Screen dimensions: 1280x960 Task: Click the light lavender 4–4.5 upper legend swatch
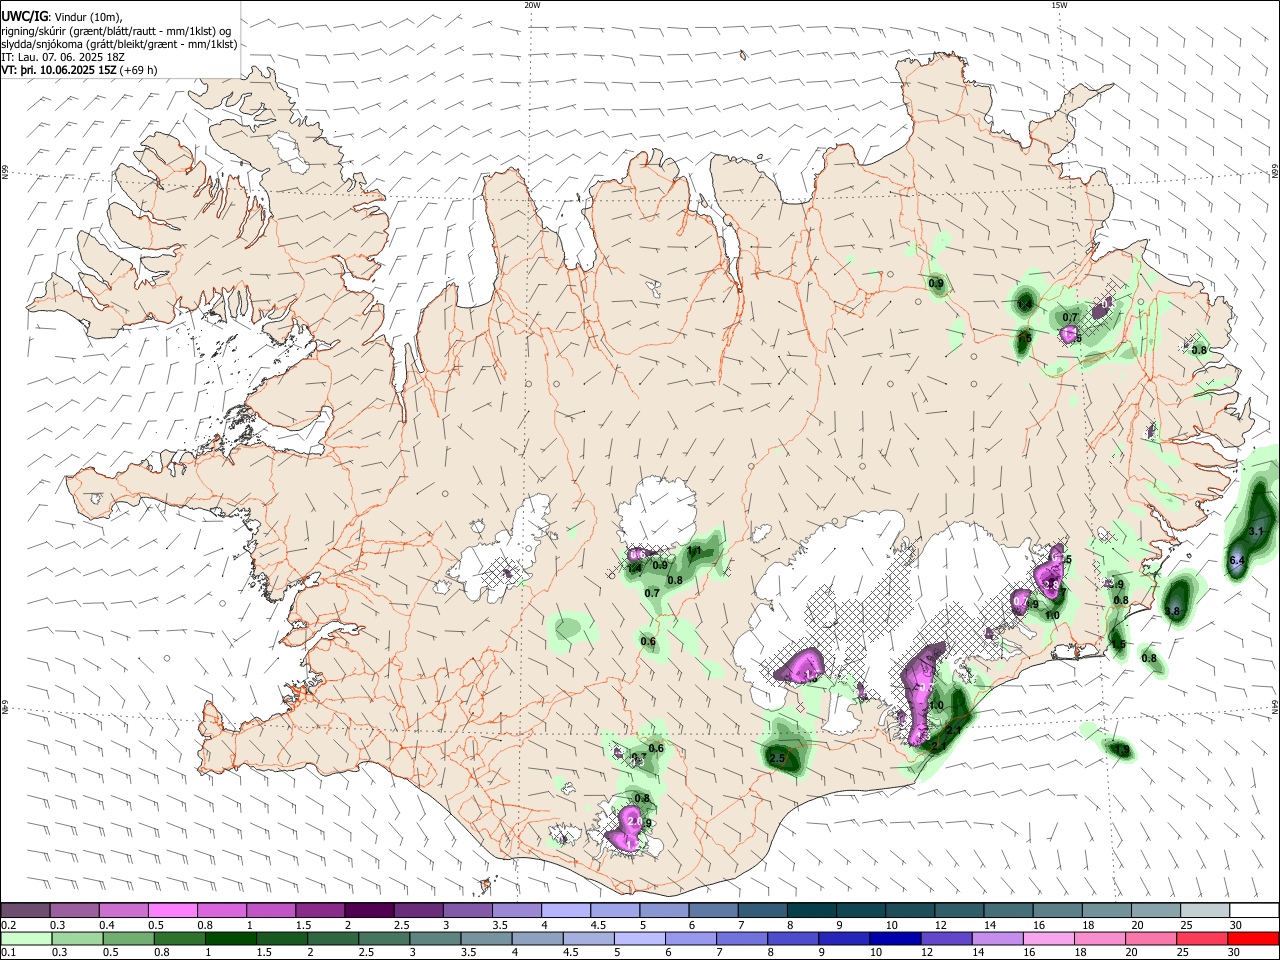point(565,910)
